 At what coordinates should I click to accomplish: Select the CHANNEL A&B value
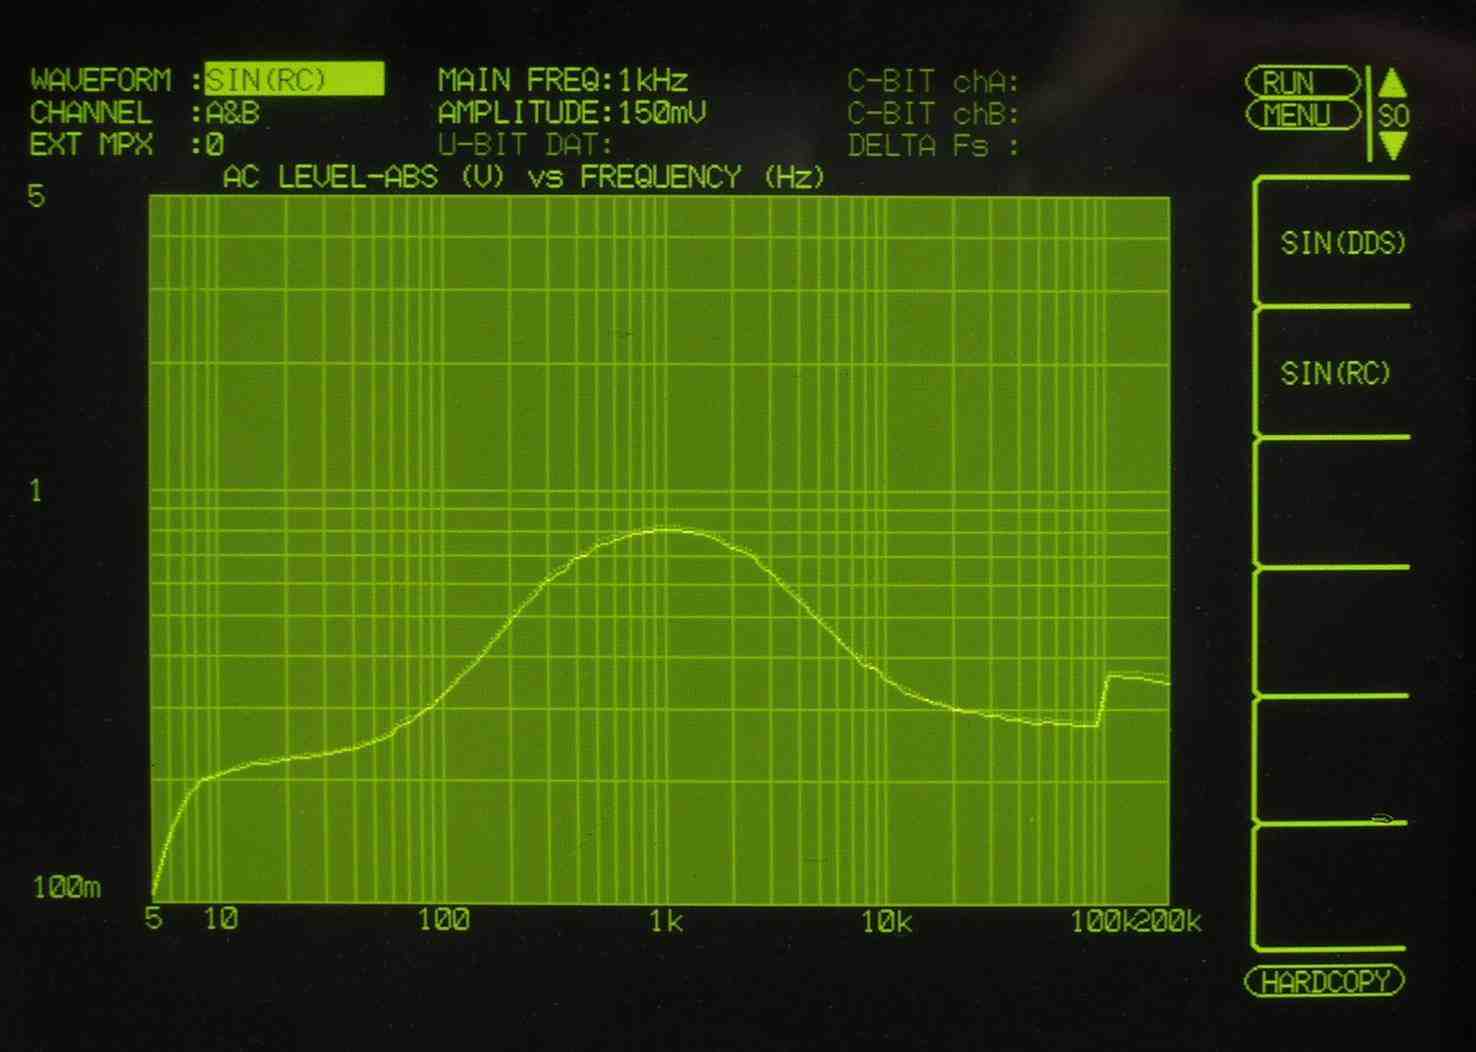click(232, 113)
